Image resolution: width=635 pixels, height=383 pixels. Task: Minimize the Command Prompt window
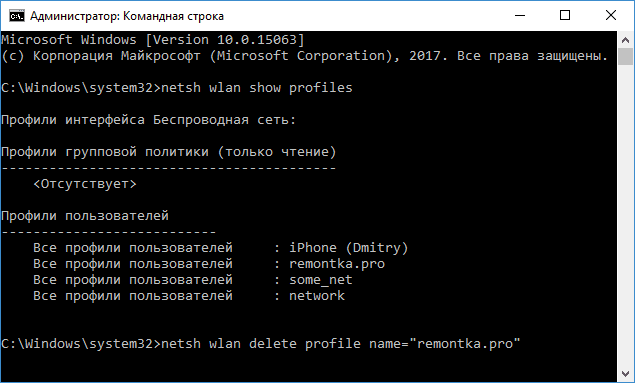pyautogui.click(x=520, y=15)
